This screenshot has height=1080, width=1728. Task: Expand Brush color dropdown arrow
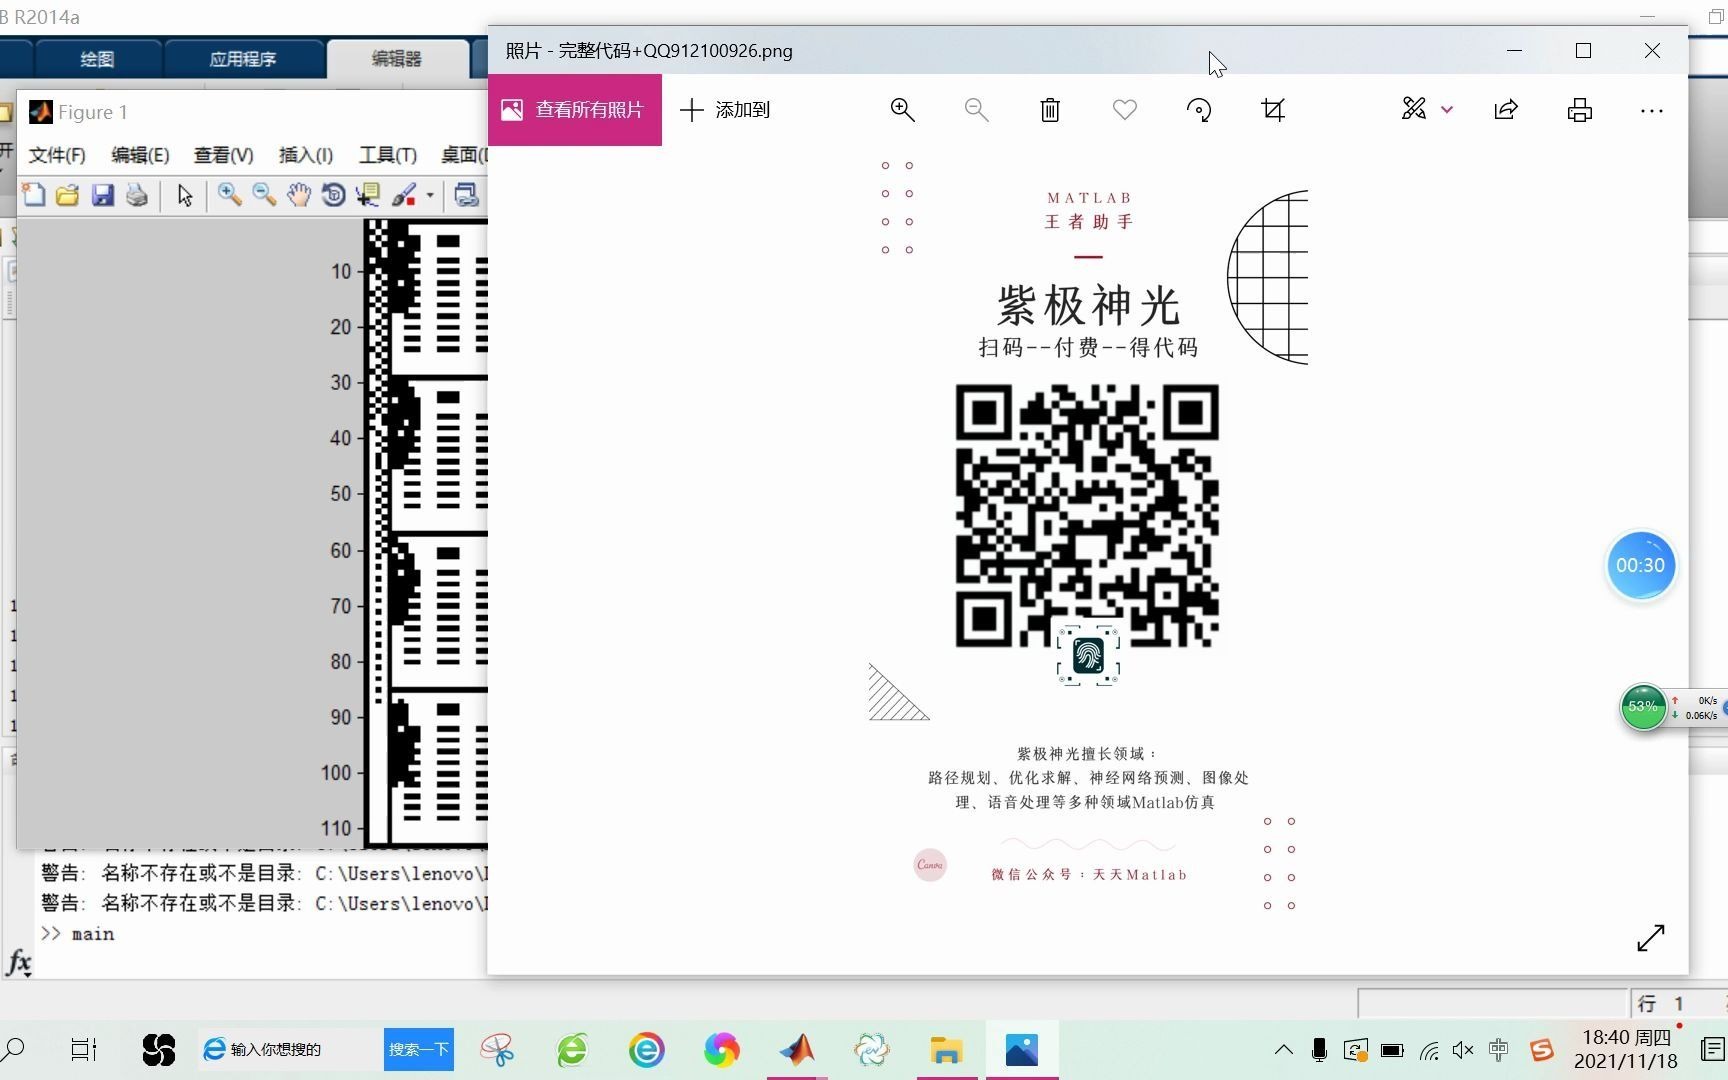pyautogui.click(x=430, y=195)
